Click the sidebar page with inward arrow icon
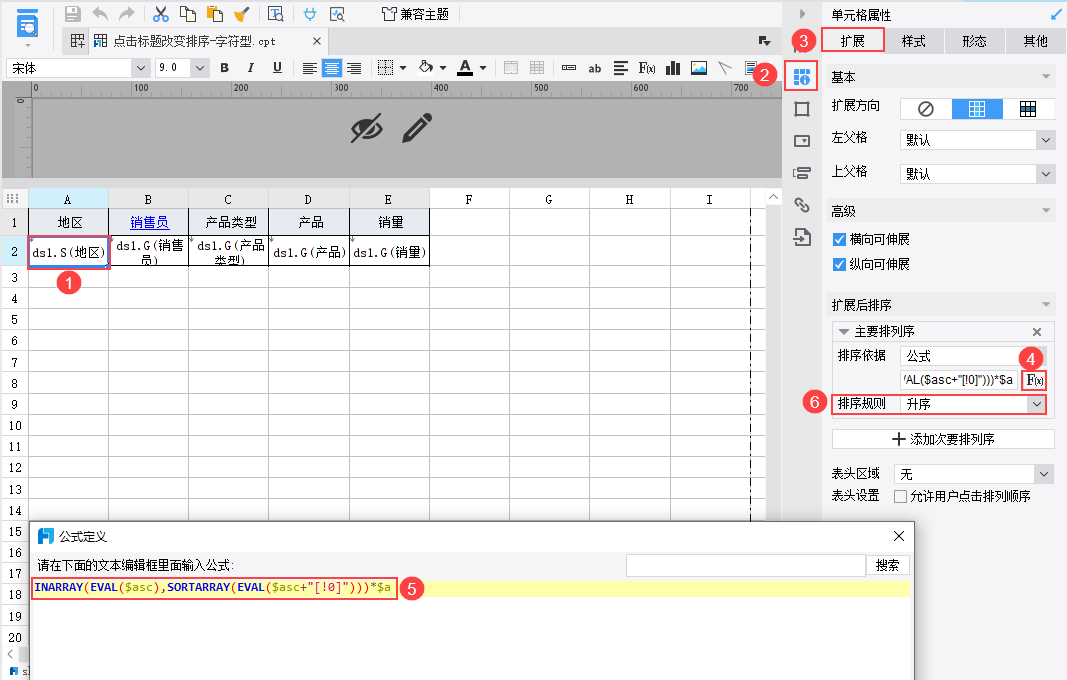This screenshot has width=1067, height=680. pos(802,237)
